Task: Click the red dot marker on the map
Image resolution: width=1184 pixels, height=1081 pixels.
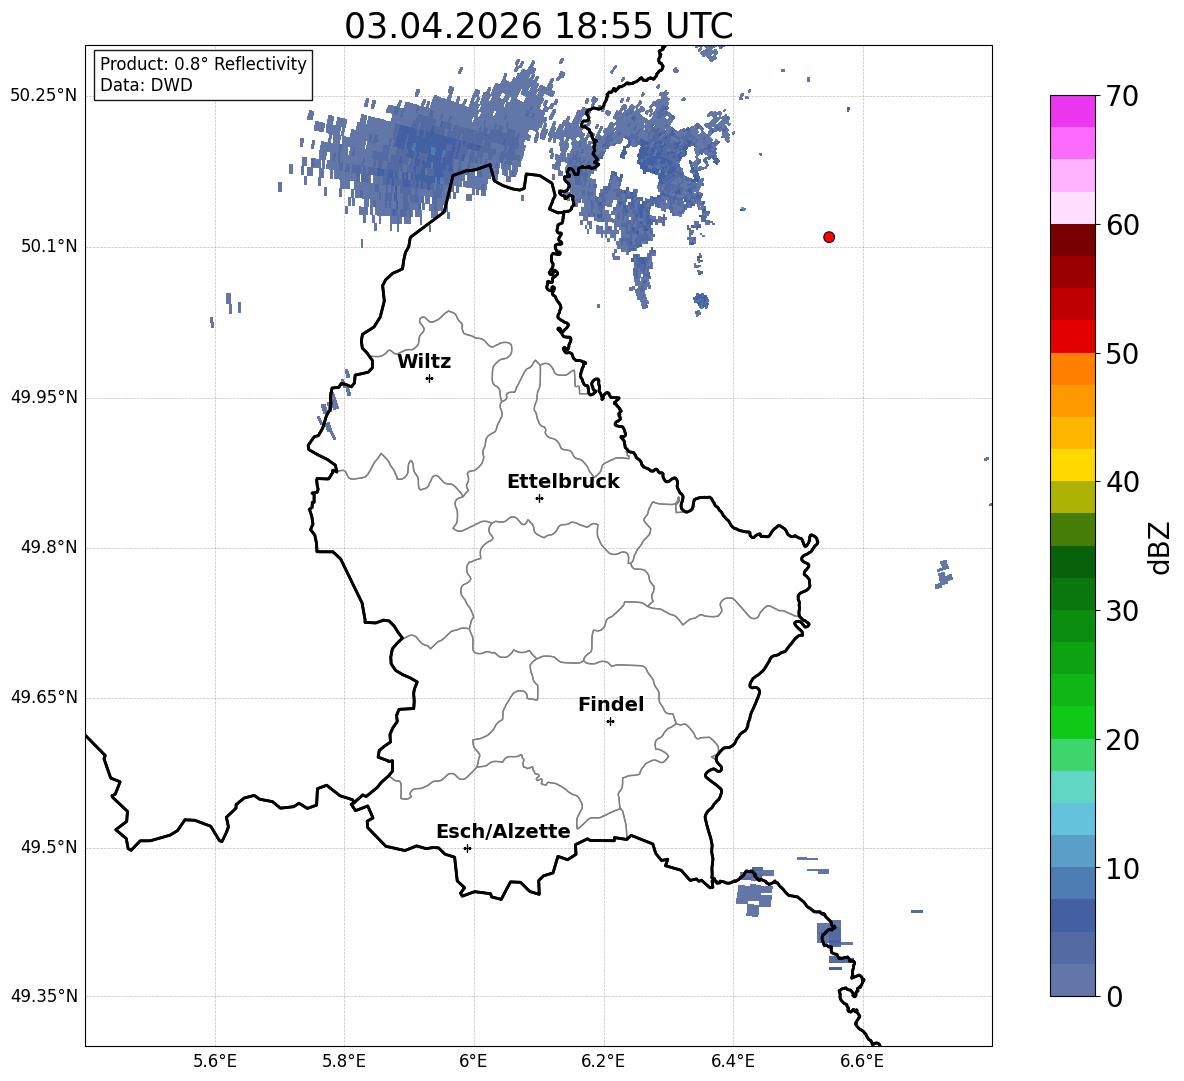Action: click(829, 237)
